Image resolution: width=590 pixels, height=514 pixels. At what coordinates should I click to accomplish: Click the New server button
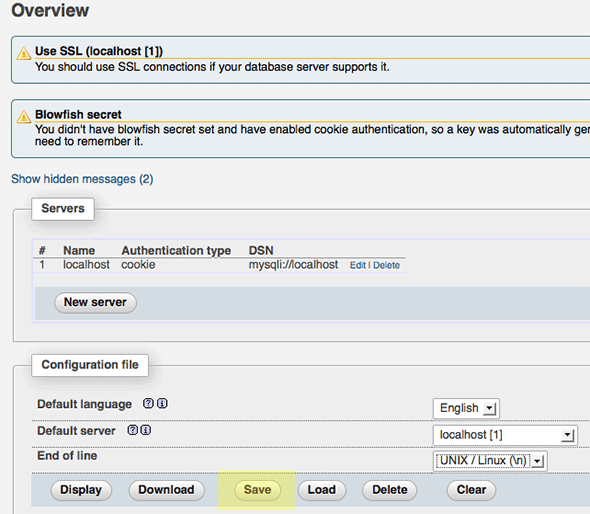tap(95, 303)
